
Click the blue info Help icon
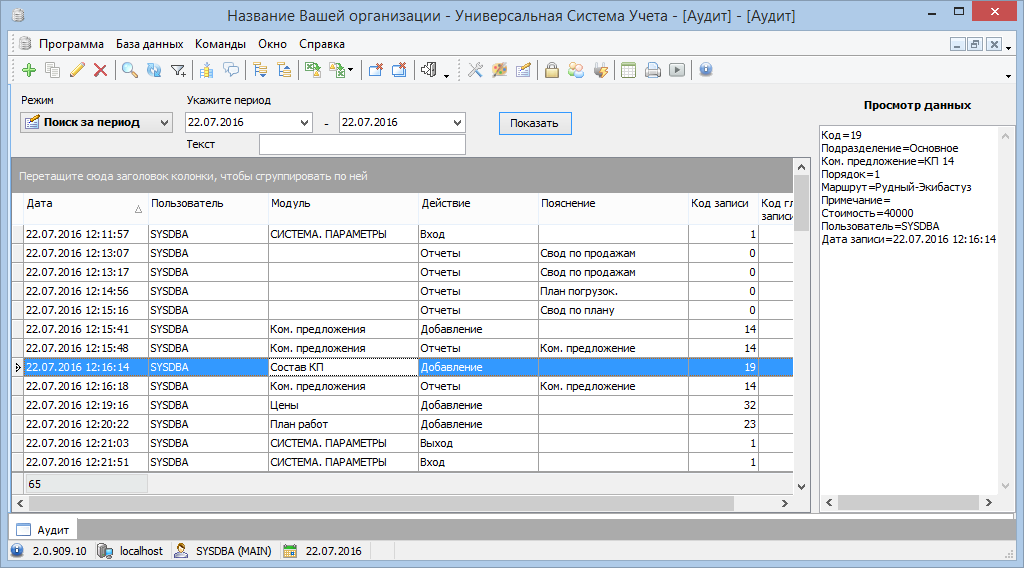point(706,70)
